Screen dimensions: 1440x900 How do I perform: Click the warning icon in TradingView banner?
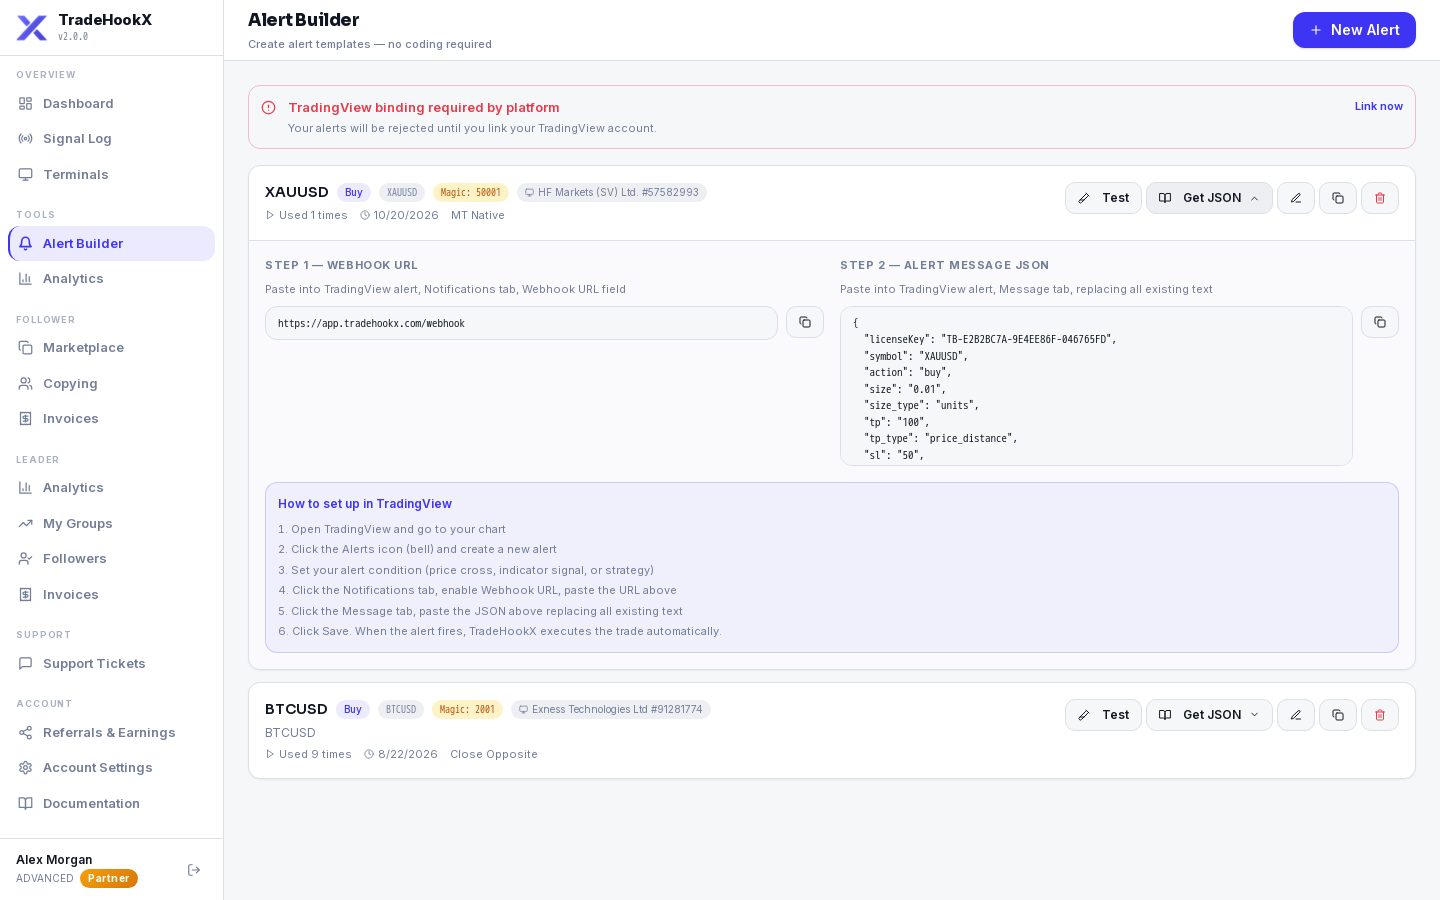[x=268, y=108]
